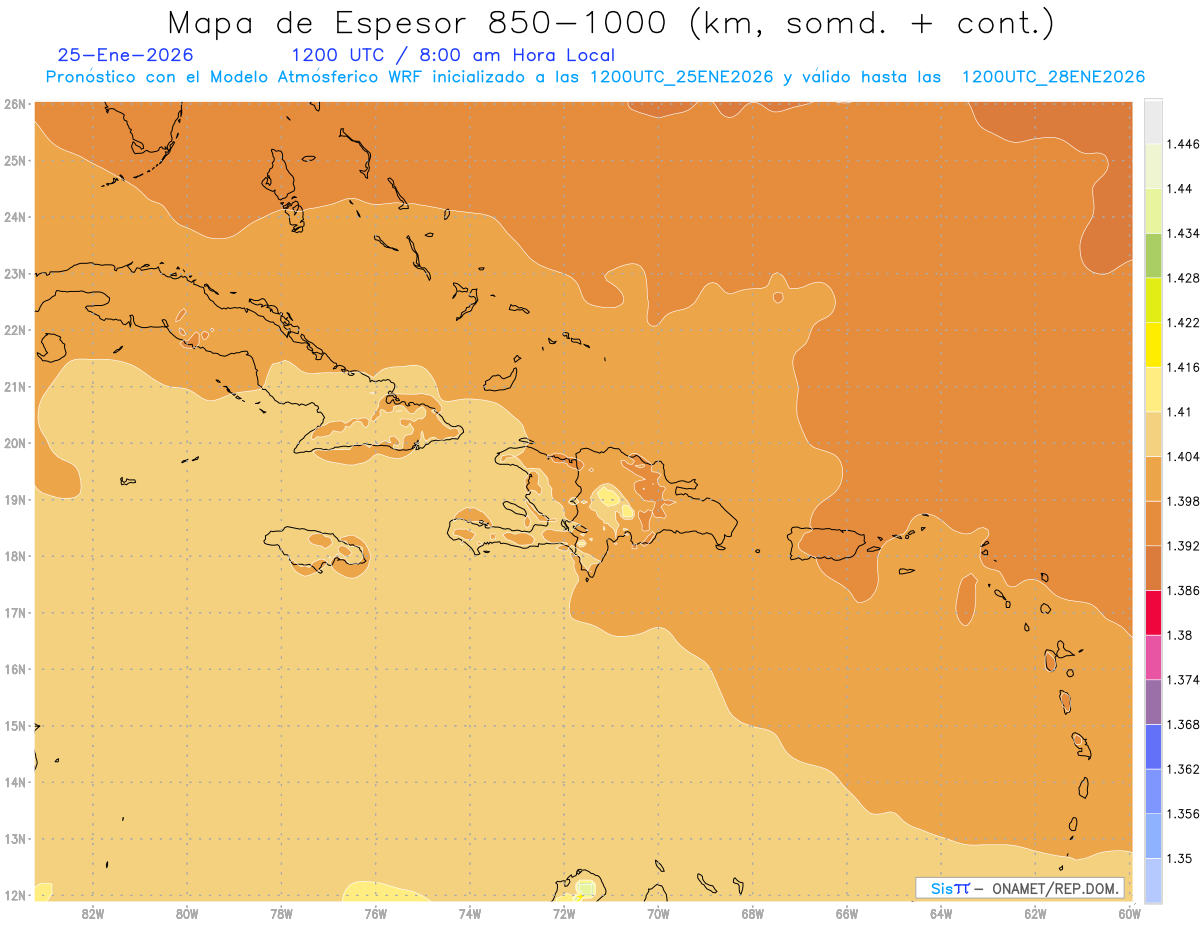The height and width of the screenshot is (927, 1200).
Task: Click the "74W" longitude label
Action: [469, 913]
